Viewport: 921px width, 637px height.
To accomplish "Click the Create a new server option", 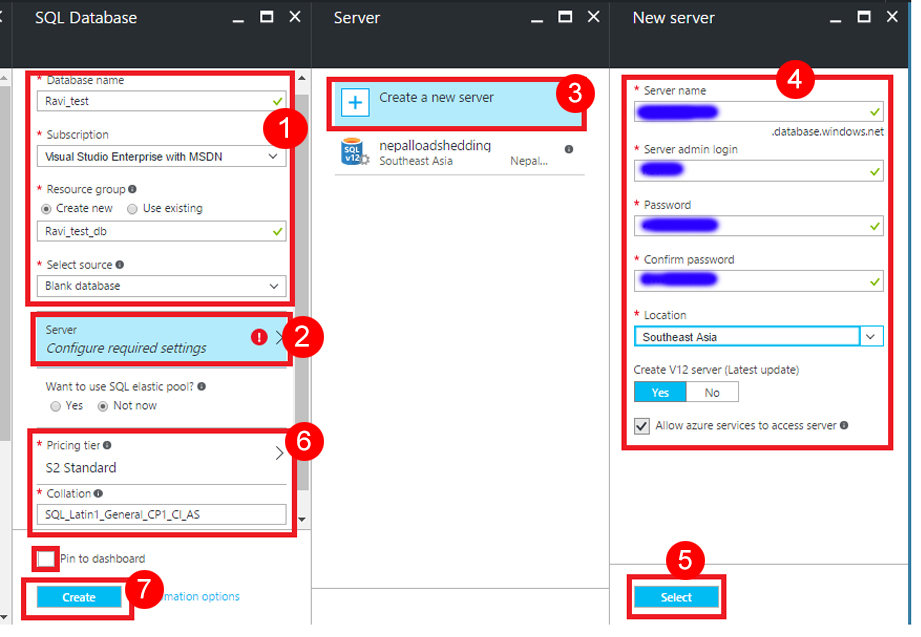I will coord(458,103).
